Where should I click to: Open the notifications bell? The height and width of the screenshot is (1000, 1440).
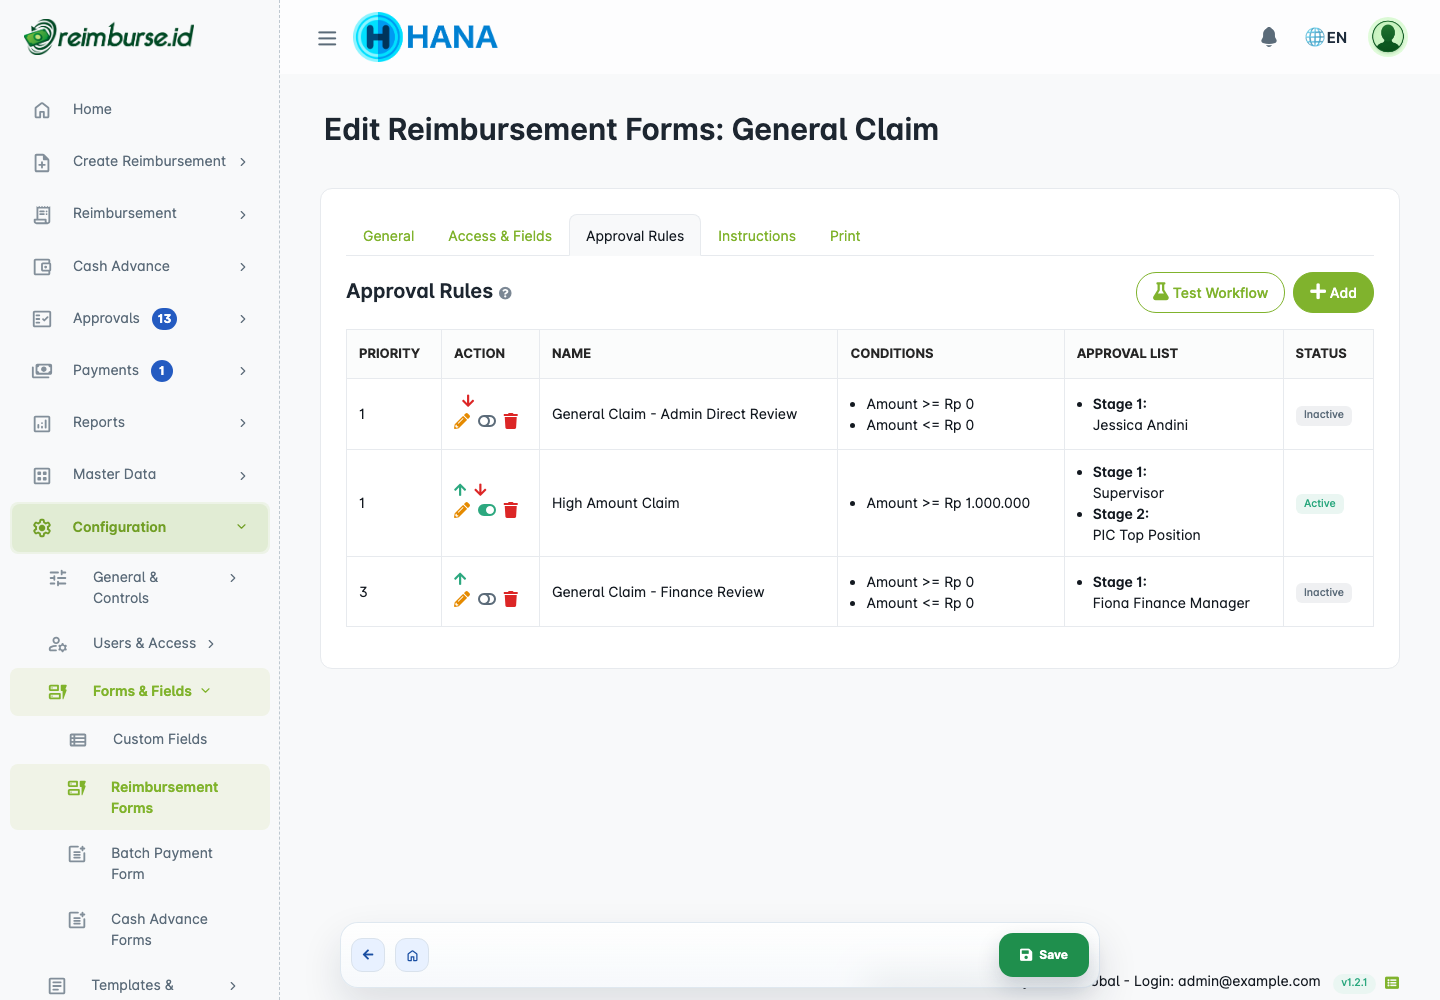coord(1269,37)
